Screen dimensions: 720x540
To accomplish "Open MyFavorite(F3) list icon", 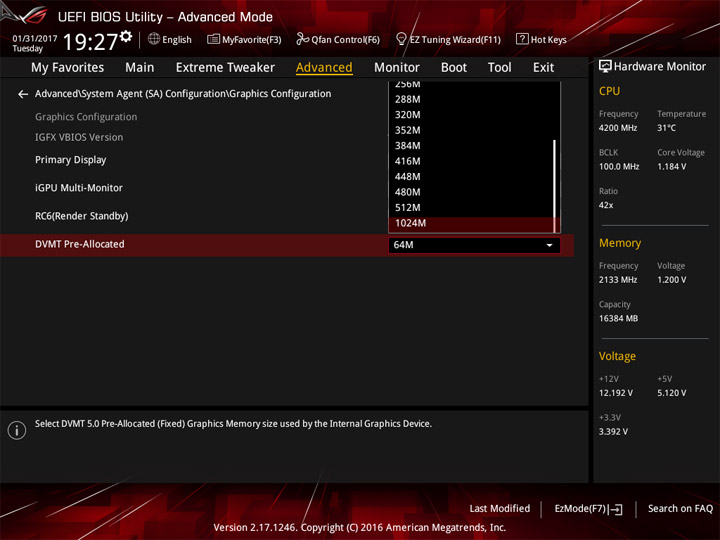I will (x=213, y=39).
